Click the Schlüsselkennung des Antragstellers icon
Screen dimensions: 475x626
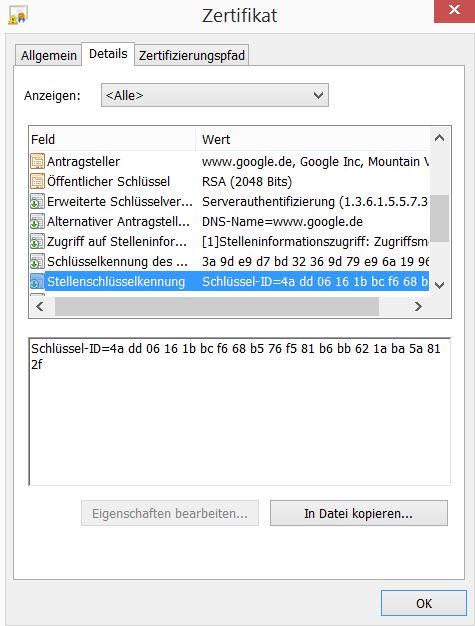point(37,261)
